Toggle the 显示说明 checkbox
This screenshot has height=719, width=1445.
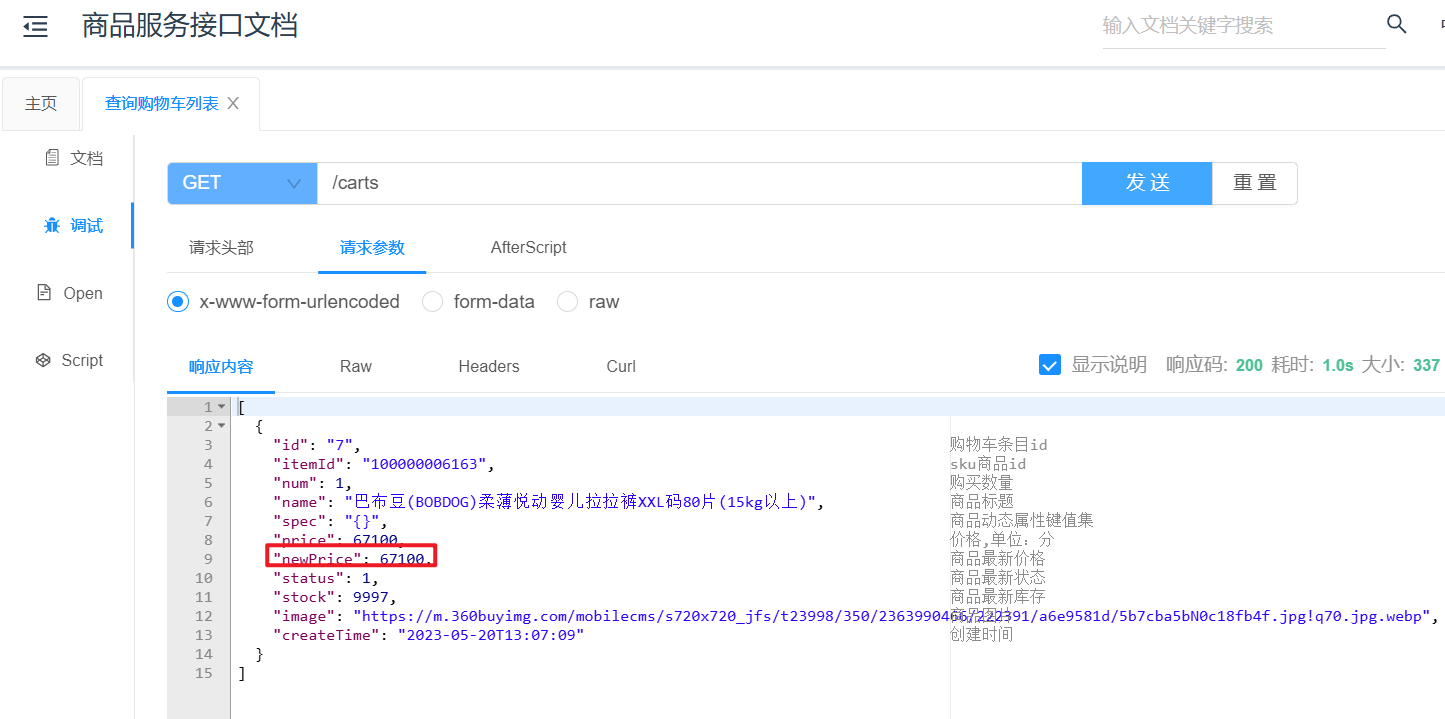(x=1049, y=365)
